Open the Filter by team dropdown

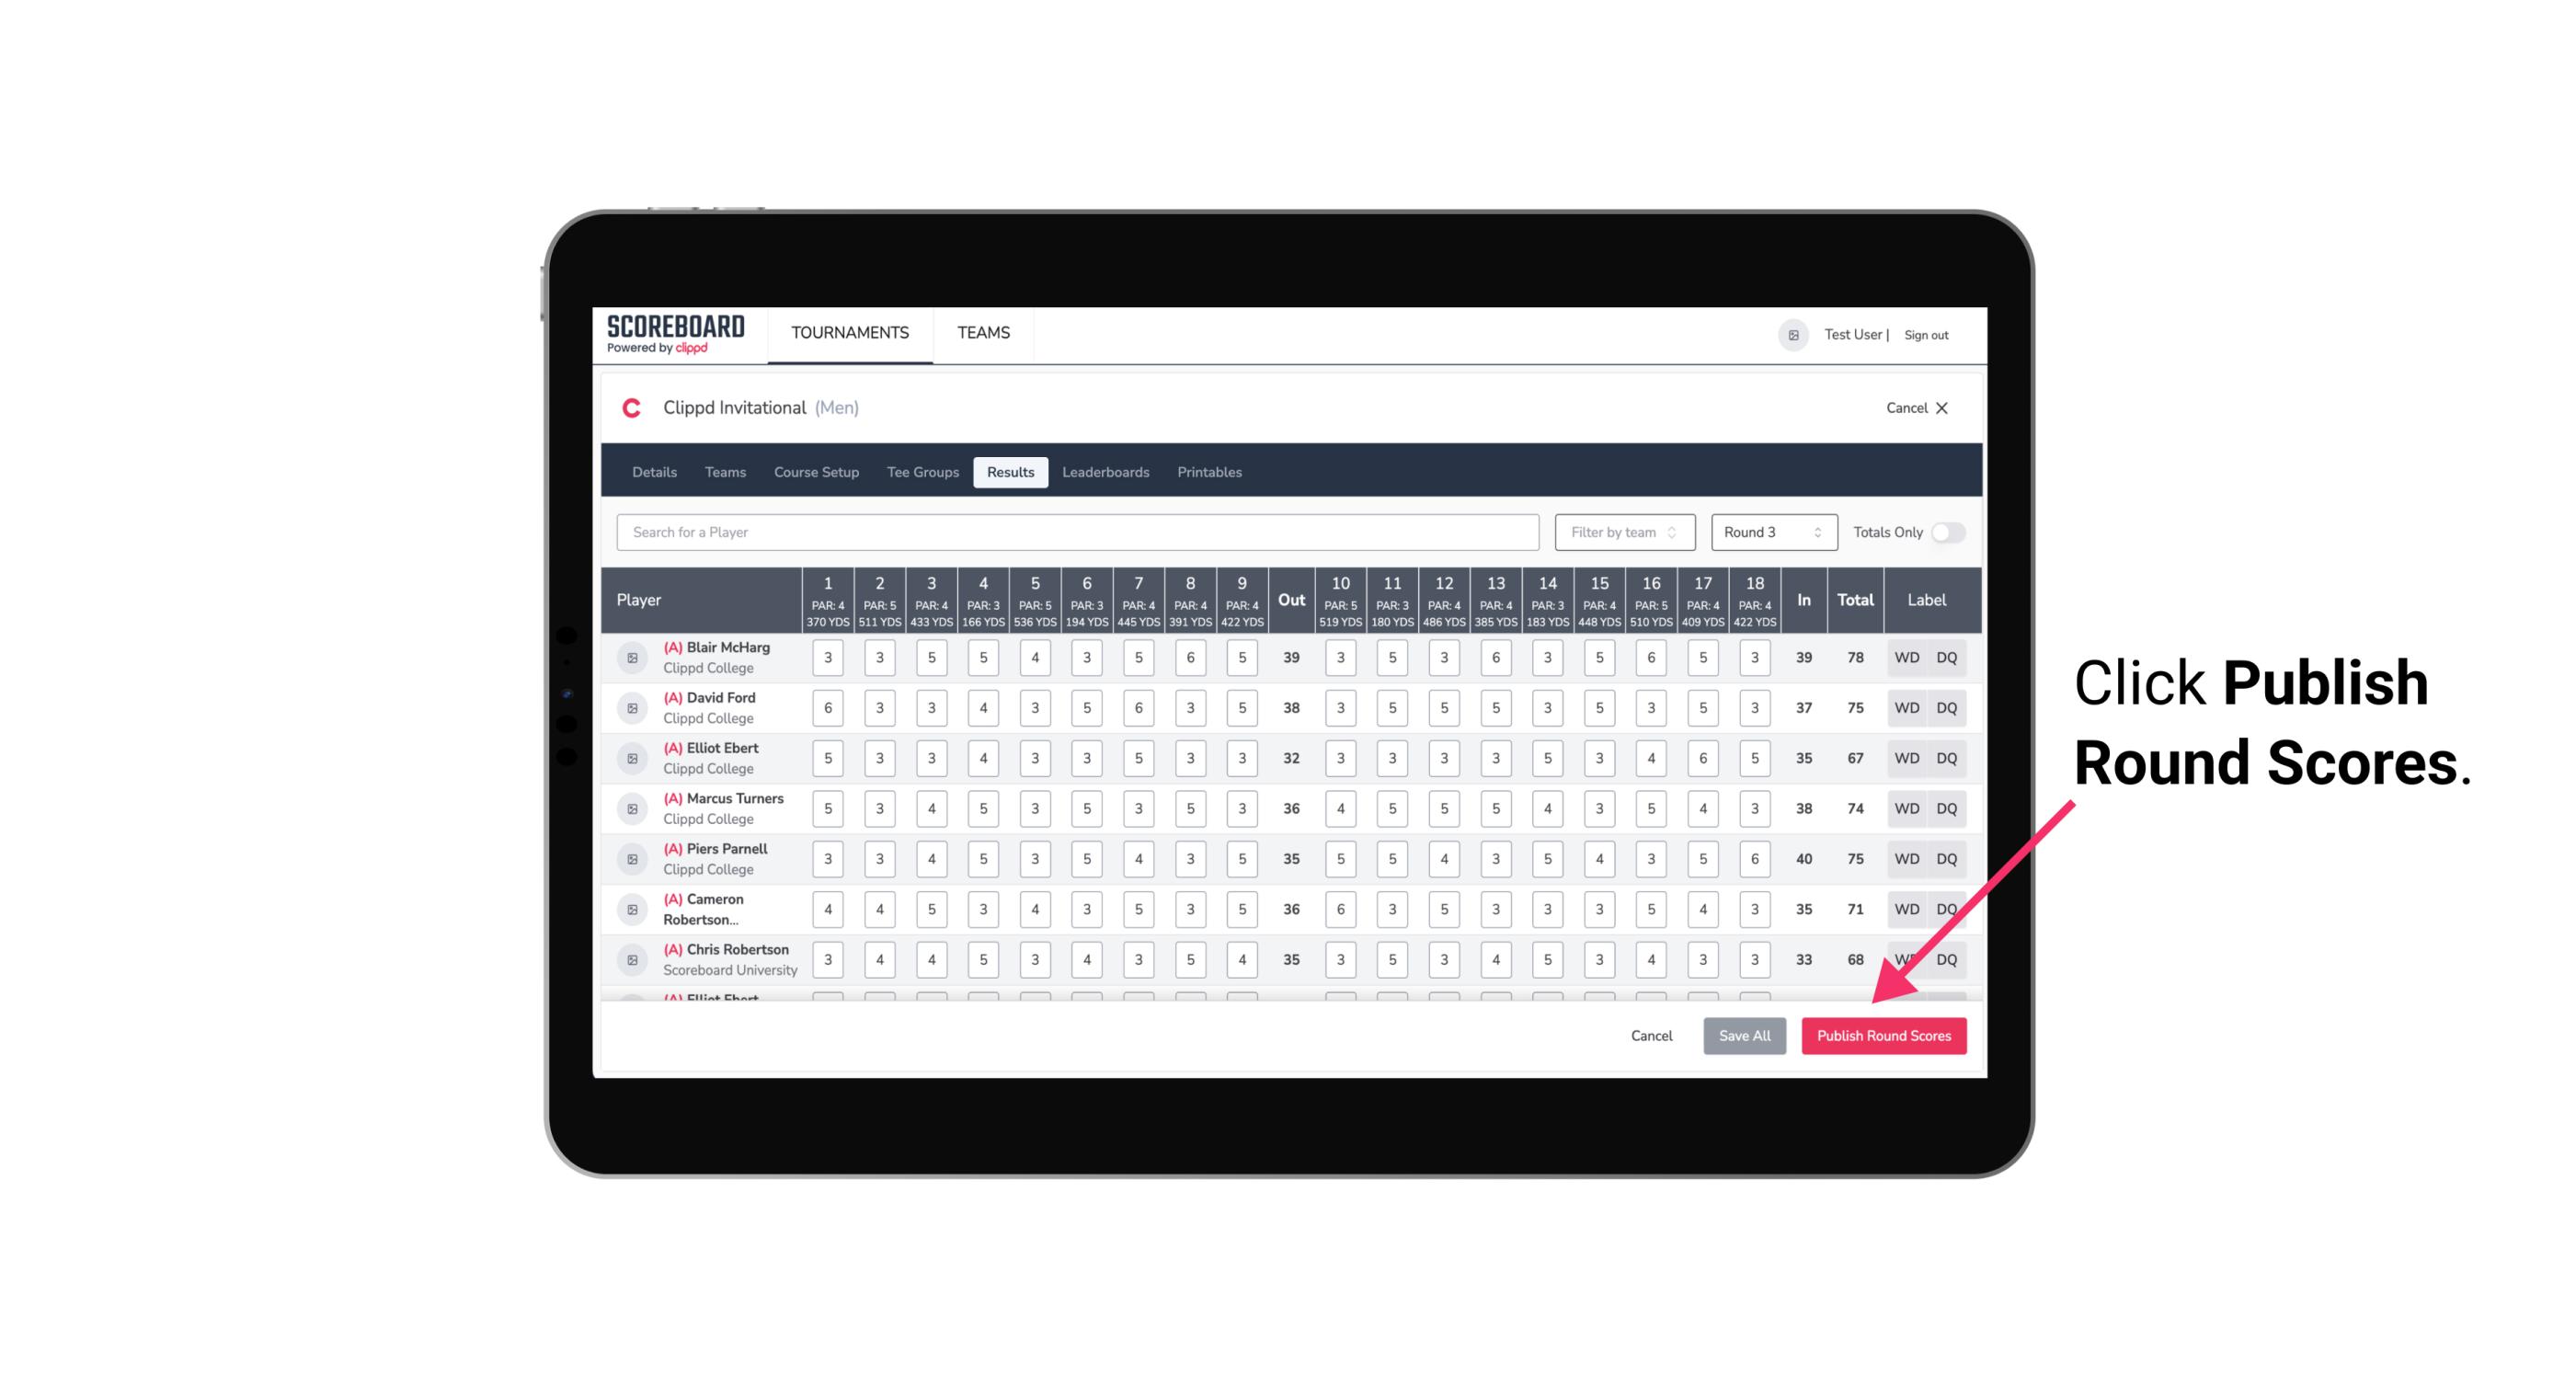tap(1620, 531)
